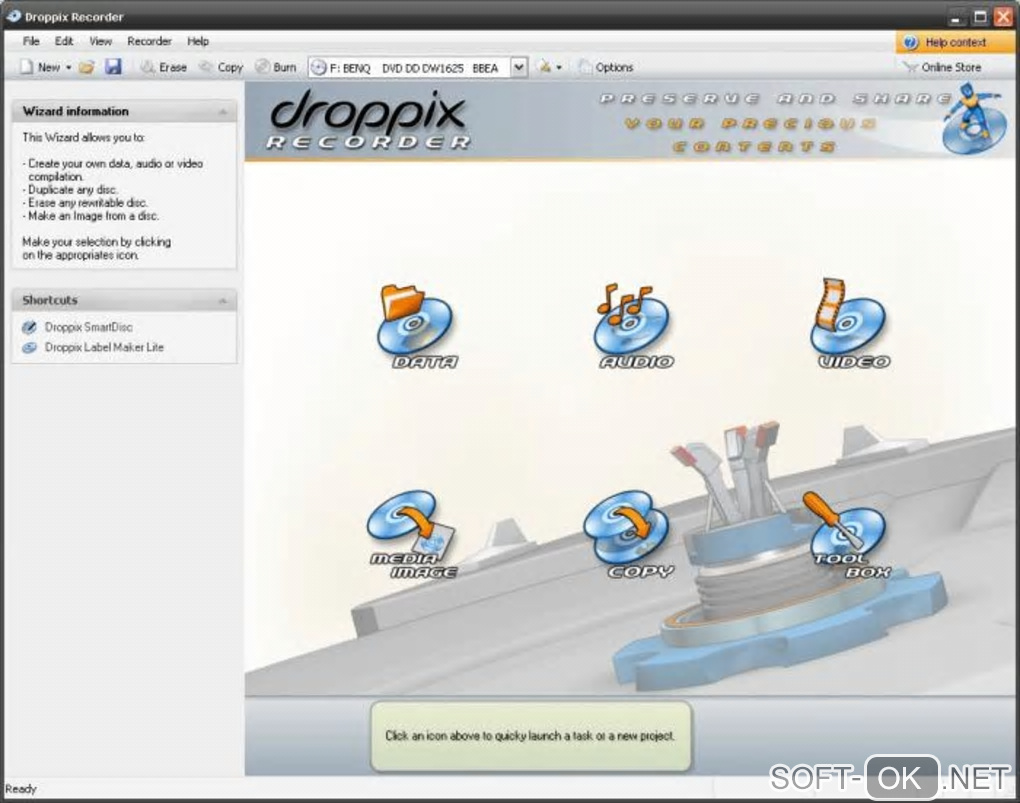Launch the Audio disc project icon
Screen dimensions: 1020x803
point(633,327)
